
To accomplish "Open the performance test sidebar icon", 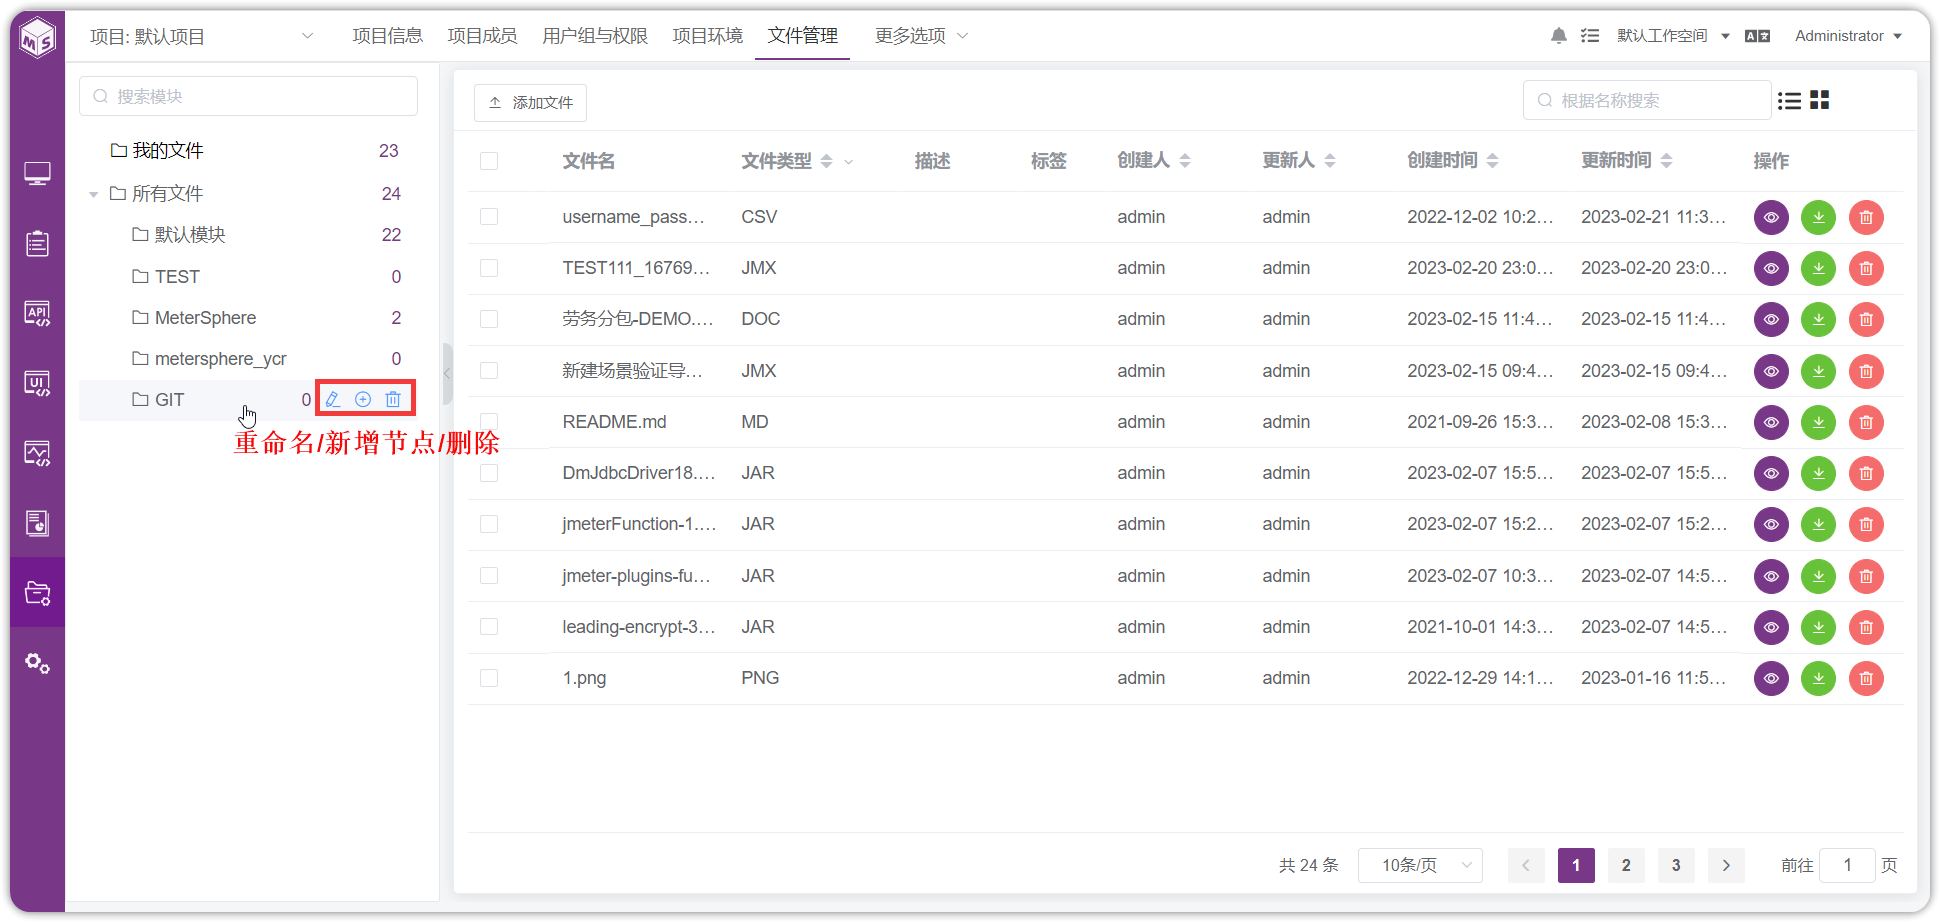I will tap(37, 454).
